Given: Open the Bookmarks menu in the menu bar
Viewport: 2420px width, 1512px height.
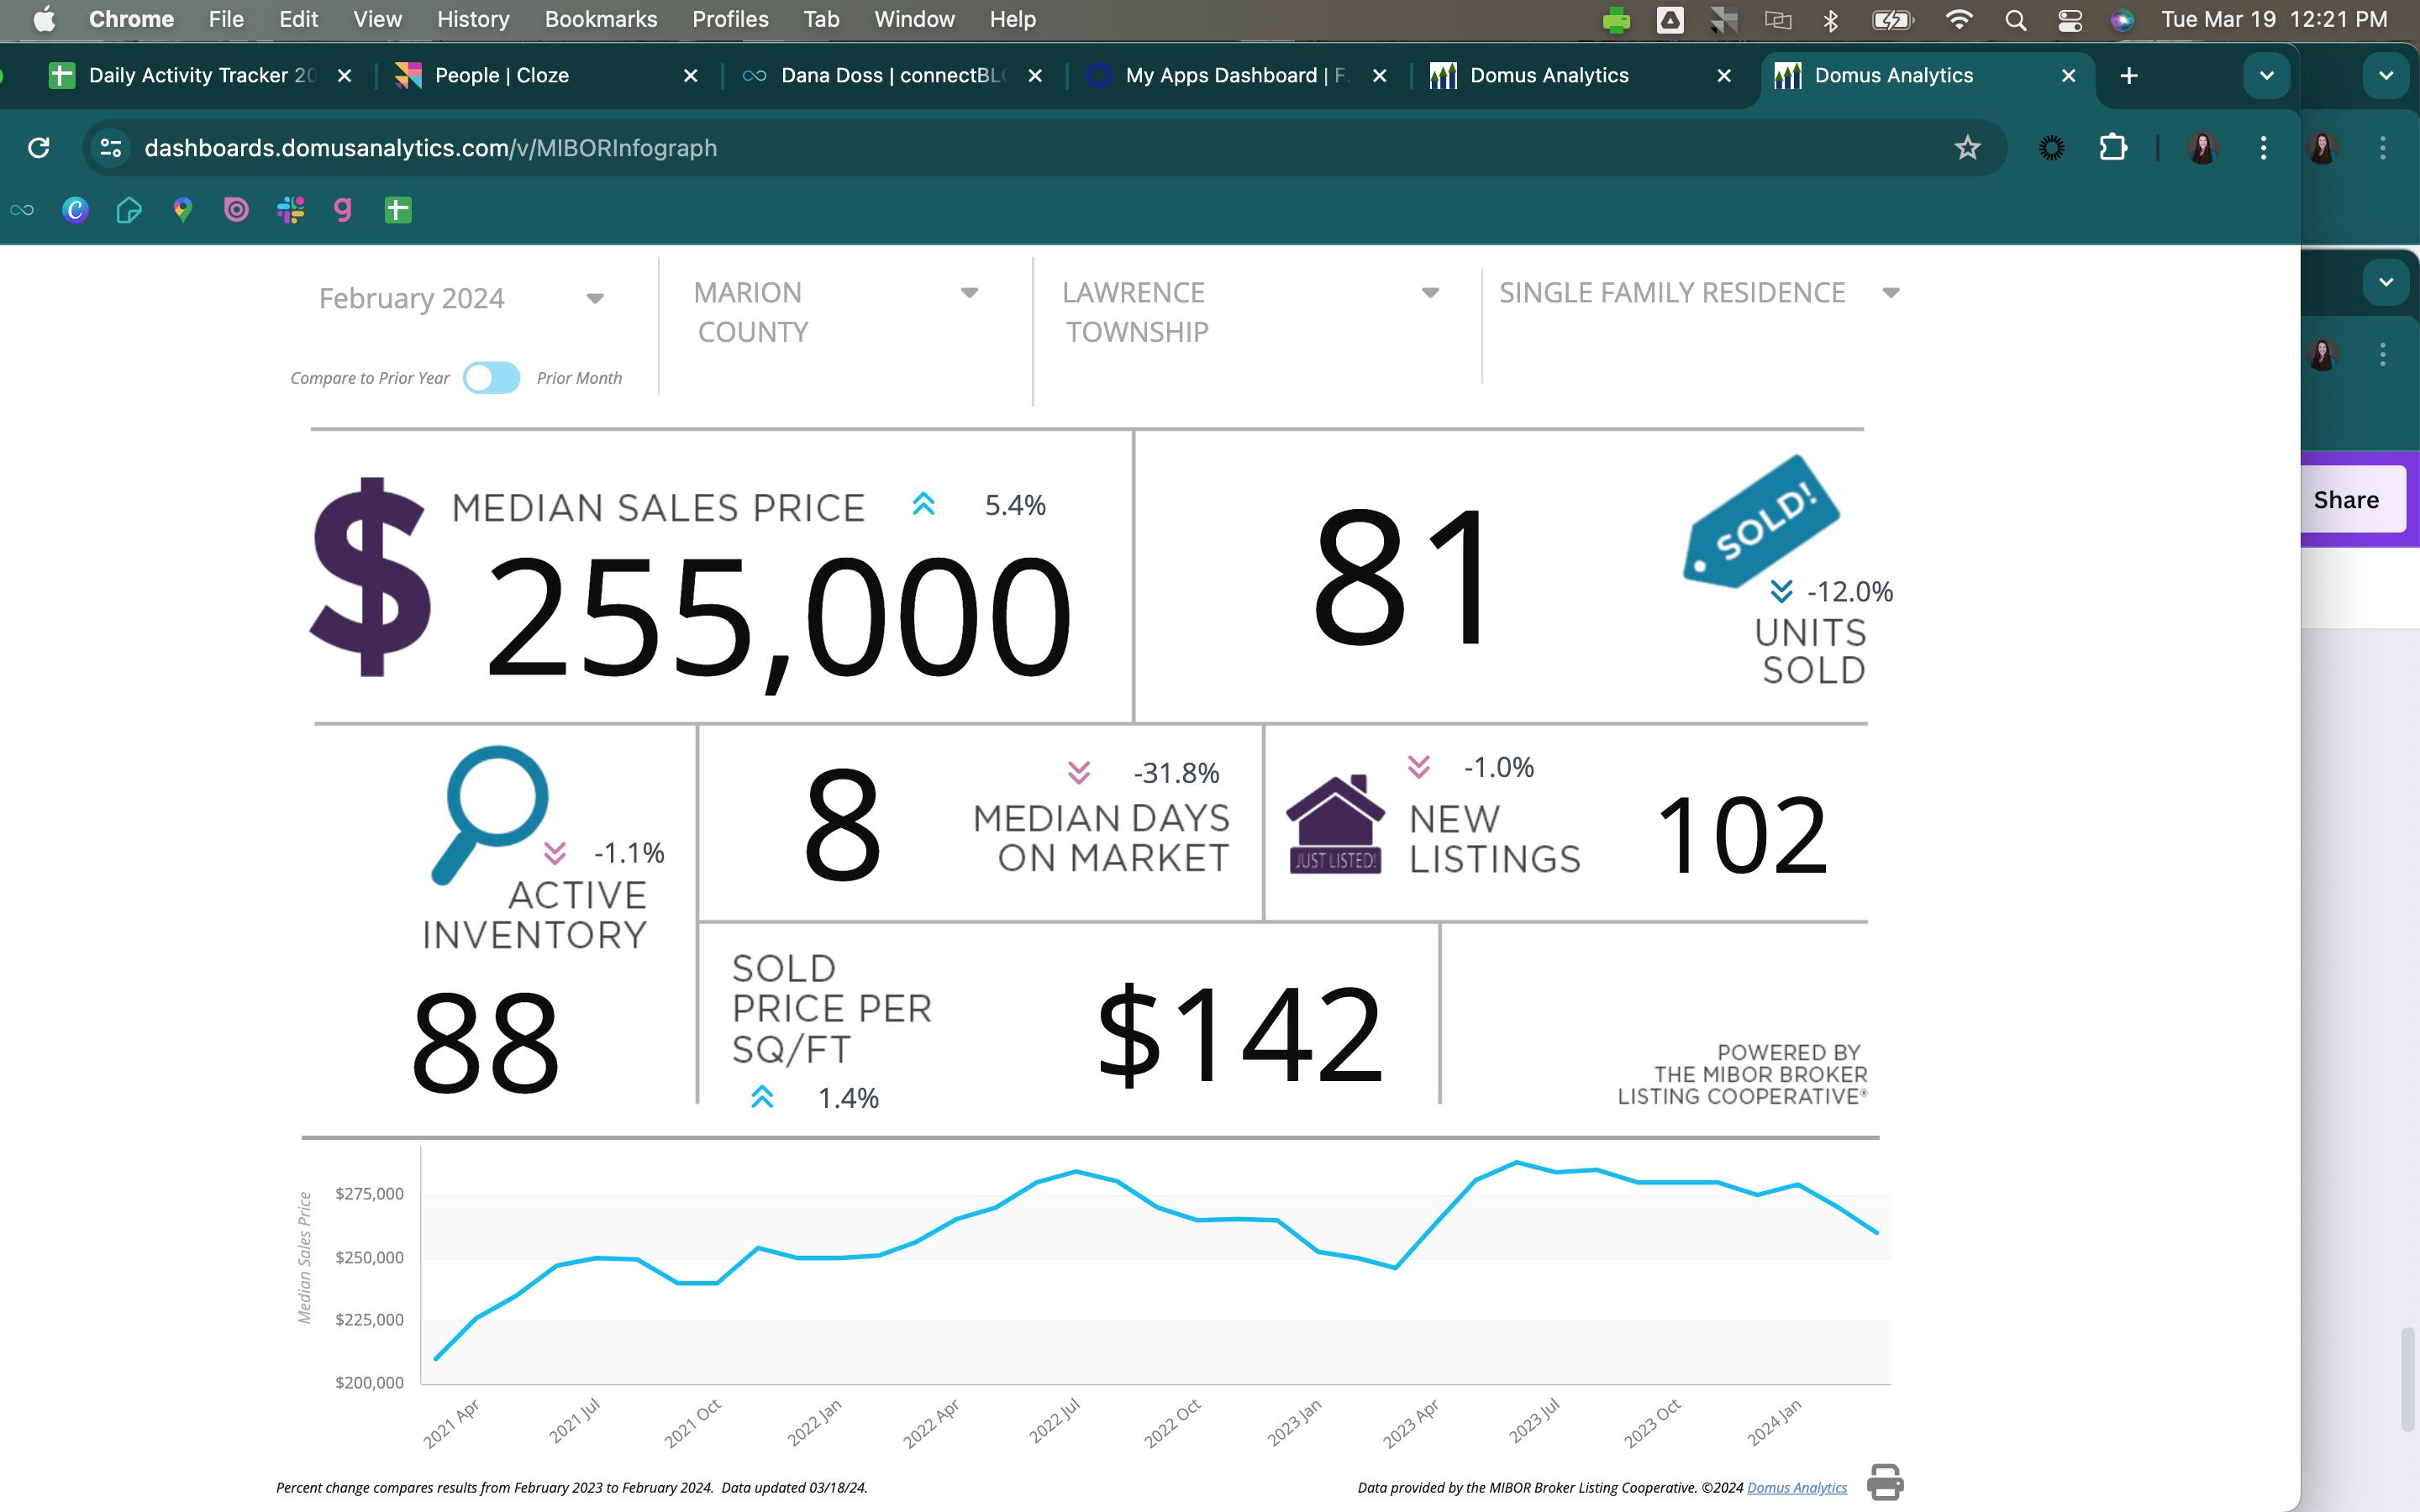Looking at the screenshot, I should coord(600,20).
